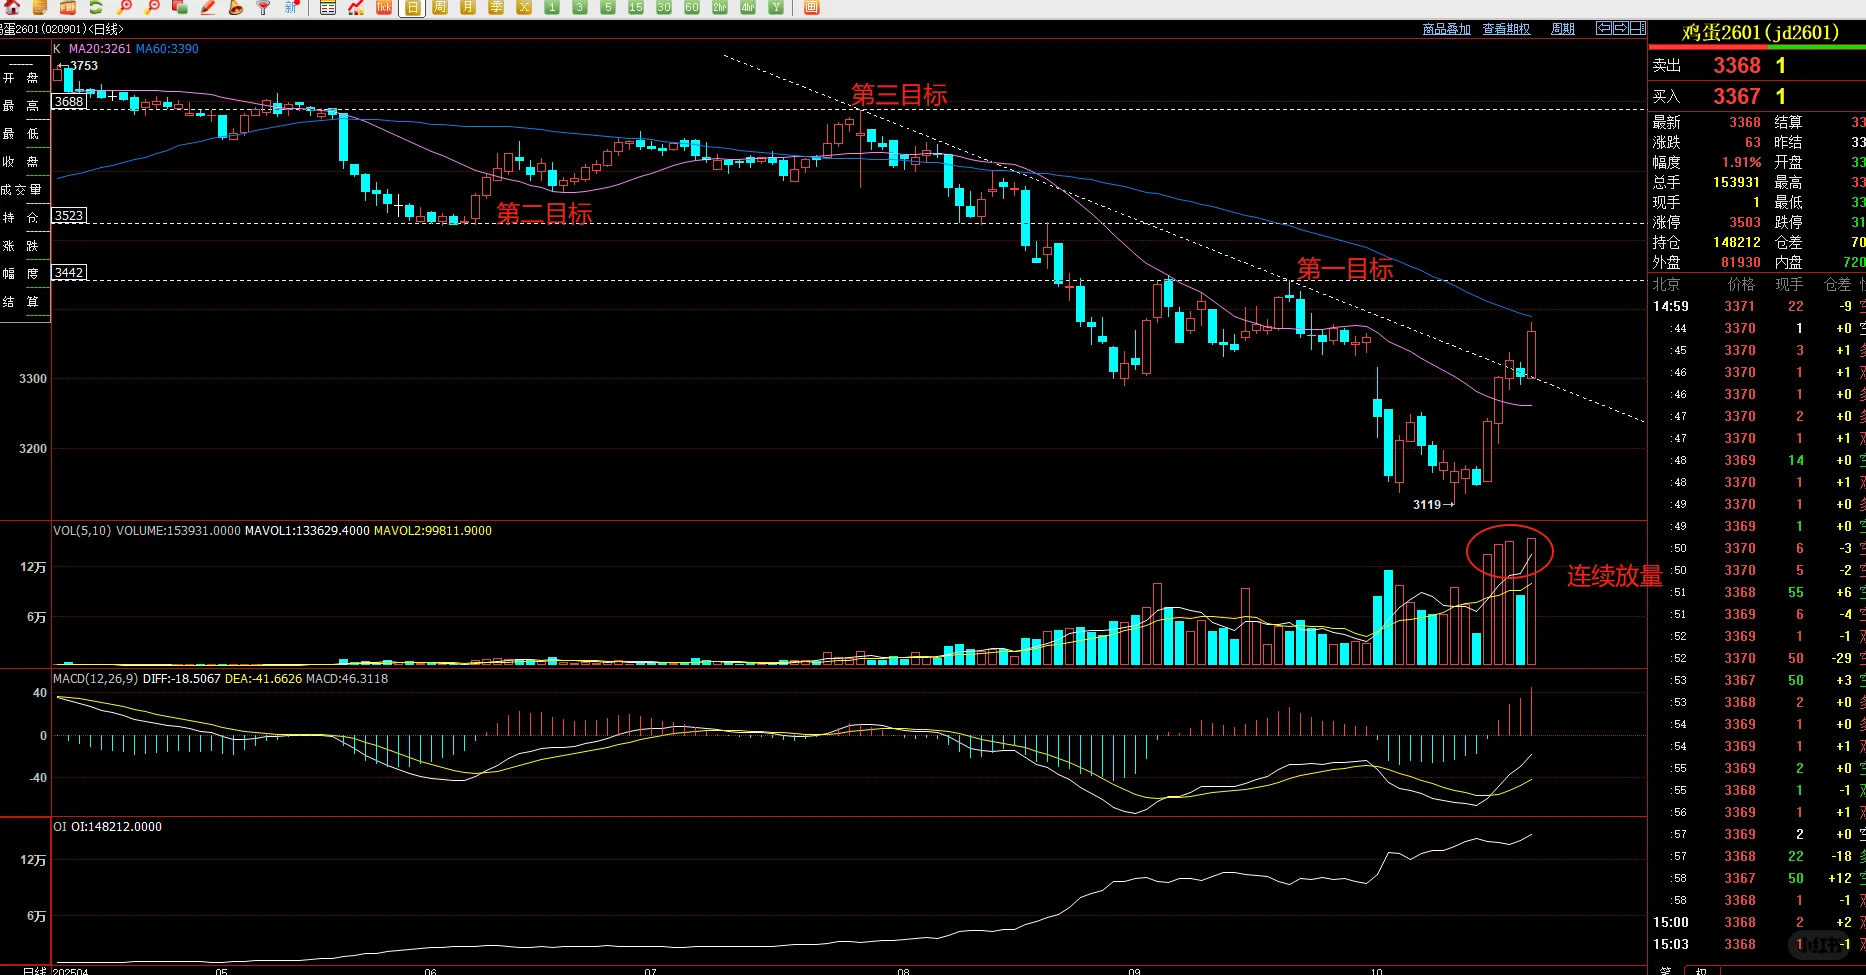Click the 卖出 sell price 3368

click(x=1737, y=65)
